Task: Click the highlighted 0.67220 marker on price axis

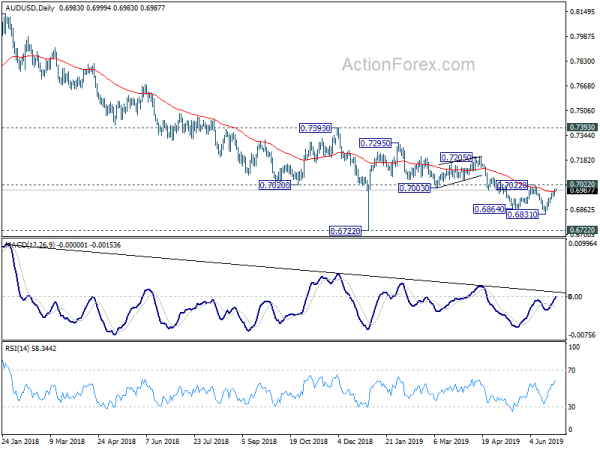Action: [x=582, y=230]
